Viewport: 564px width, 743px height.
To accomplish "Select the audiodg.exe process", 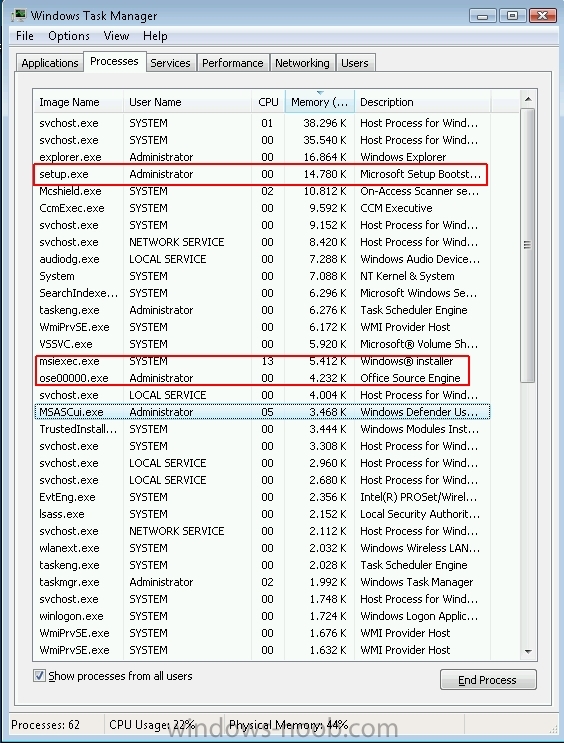I will pyautogui.click(x=262, y=259).
